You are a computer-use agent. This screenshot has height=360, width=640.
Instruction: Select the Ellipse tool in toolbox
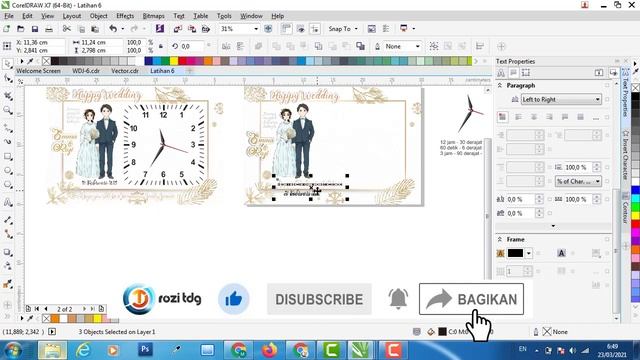[x=7, y=171]
